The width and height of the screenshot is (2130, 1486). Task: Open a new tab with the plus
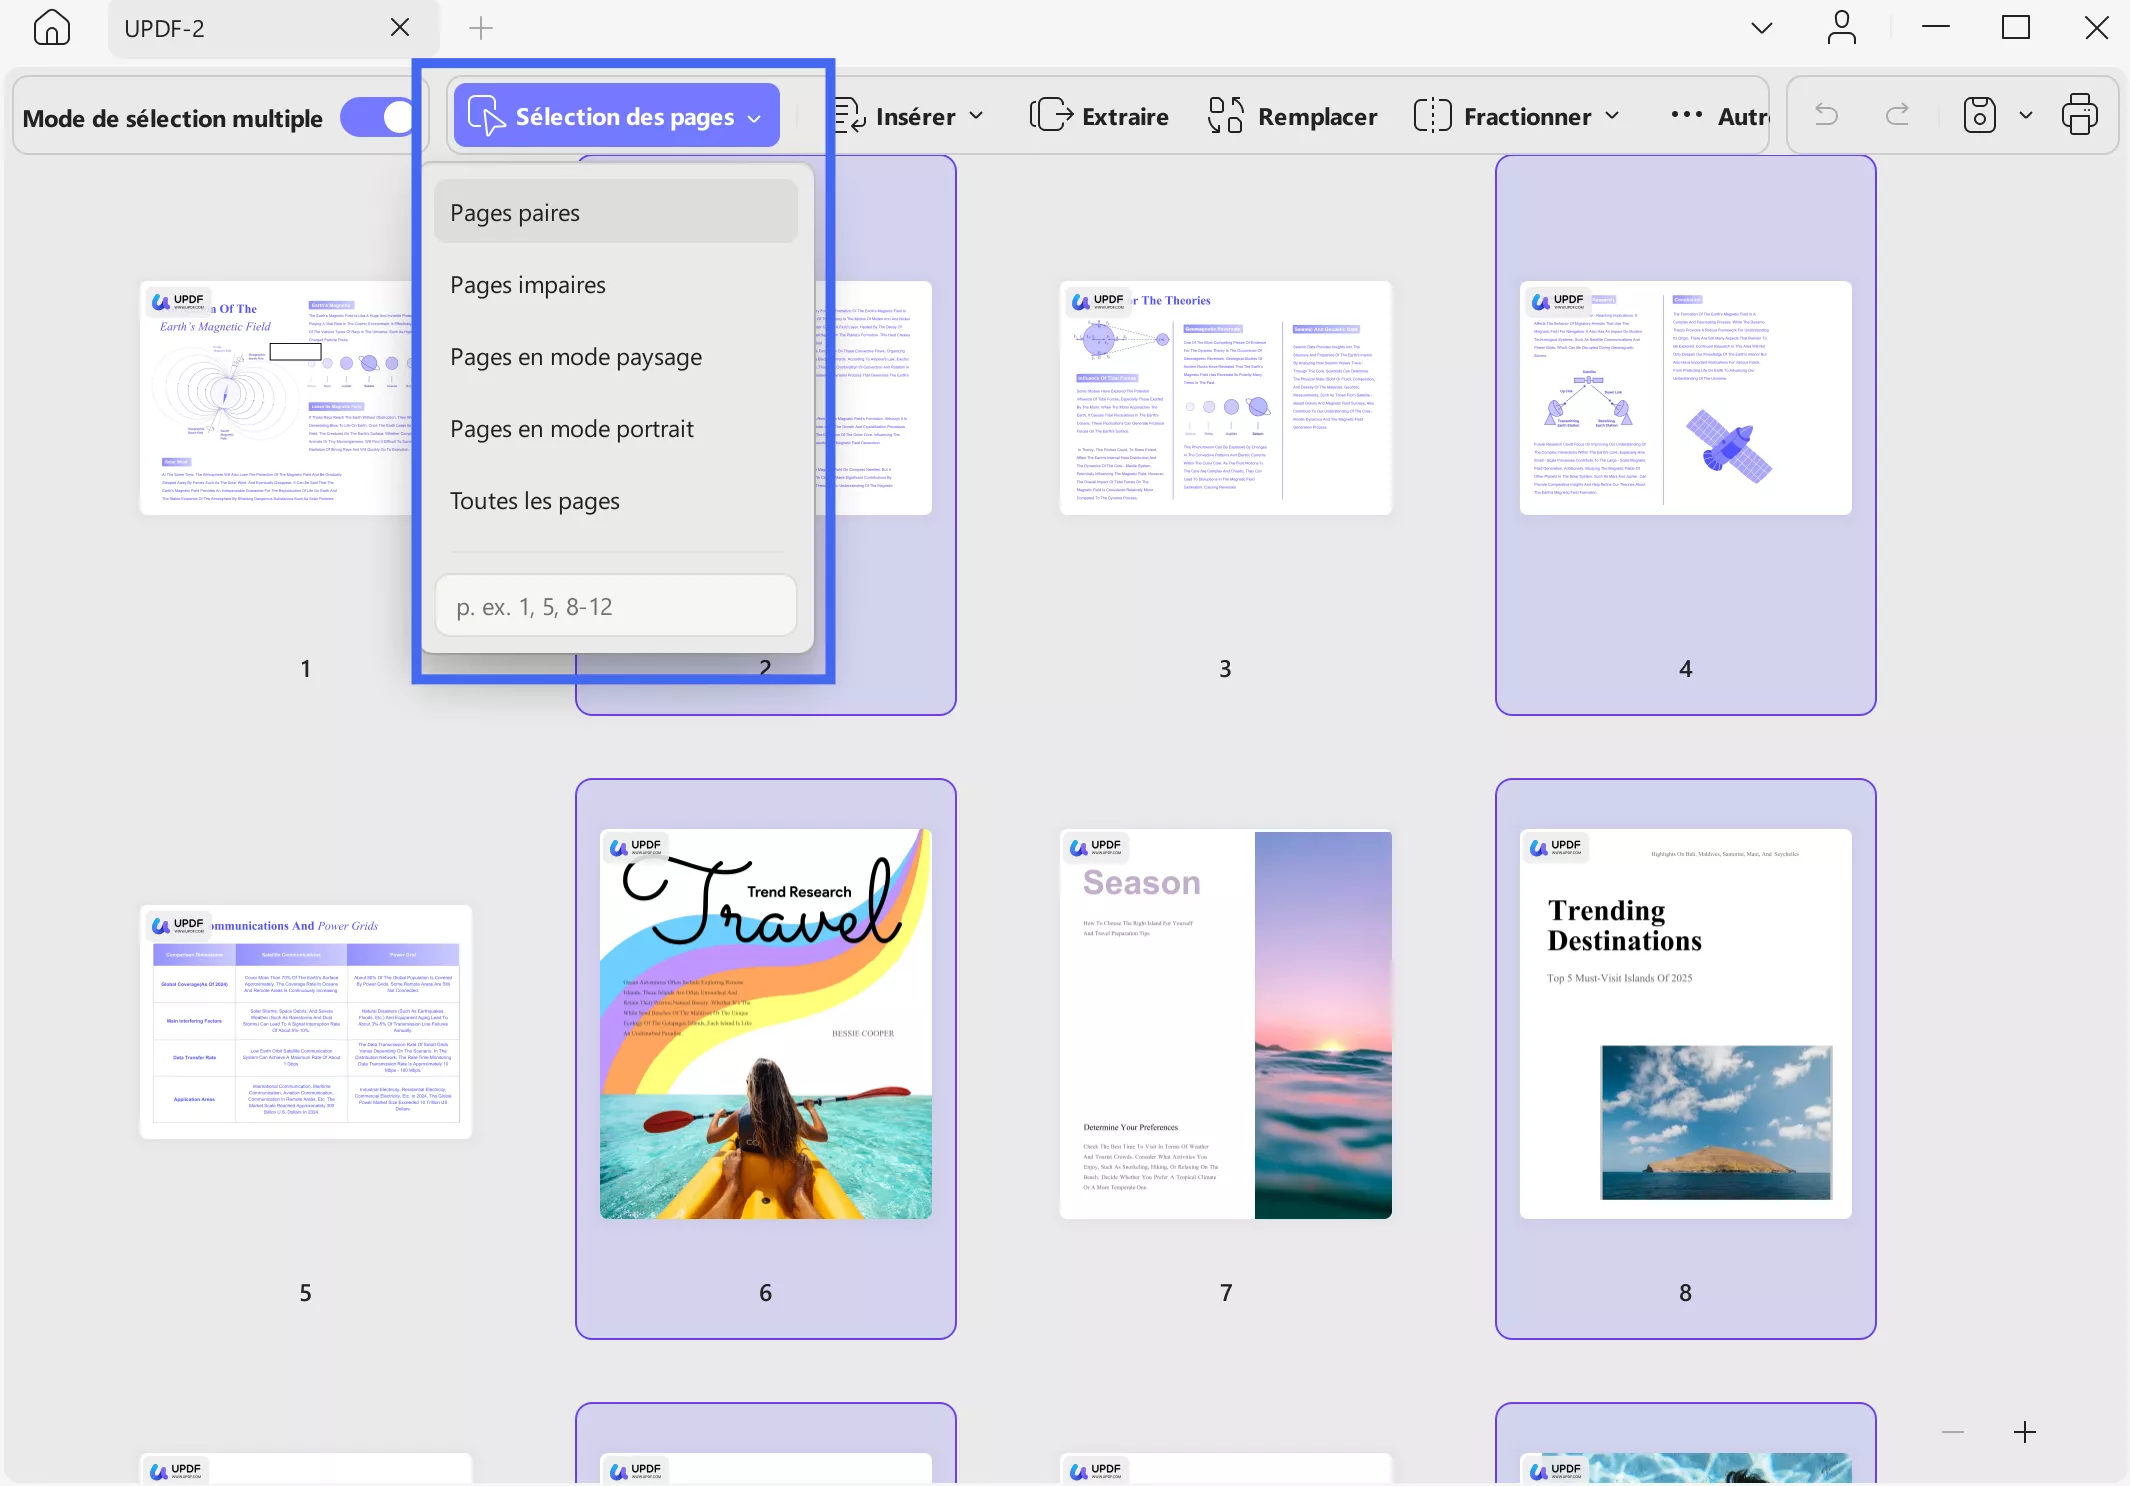point(480,28)
